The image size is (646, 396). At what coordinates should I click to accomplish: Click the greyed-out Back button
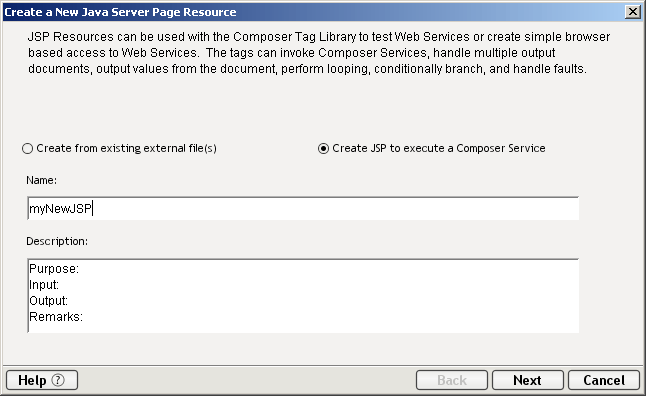tap(452, 380)
